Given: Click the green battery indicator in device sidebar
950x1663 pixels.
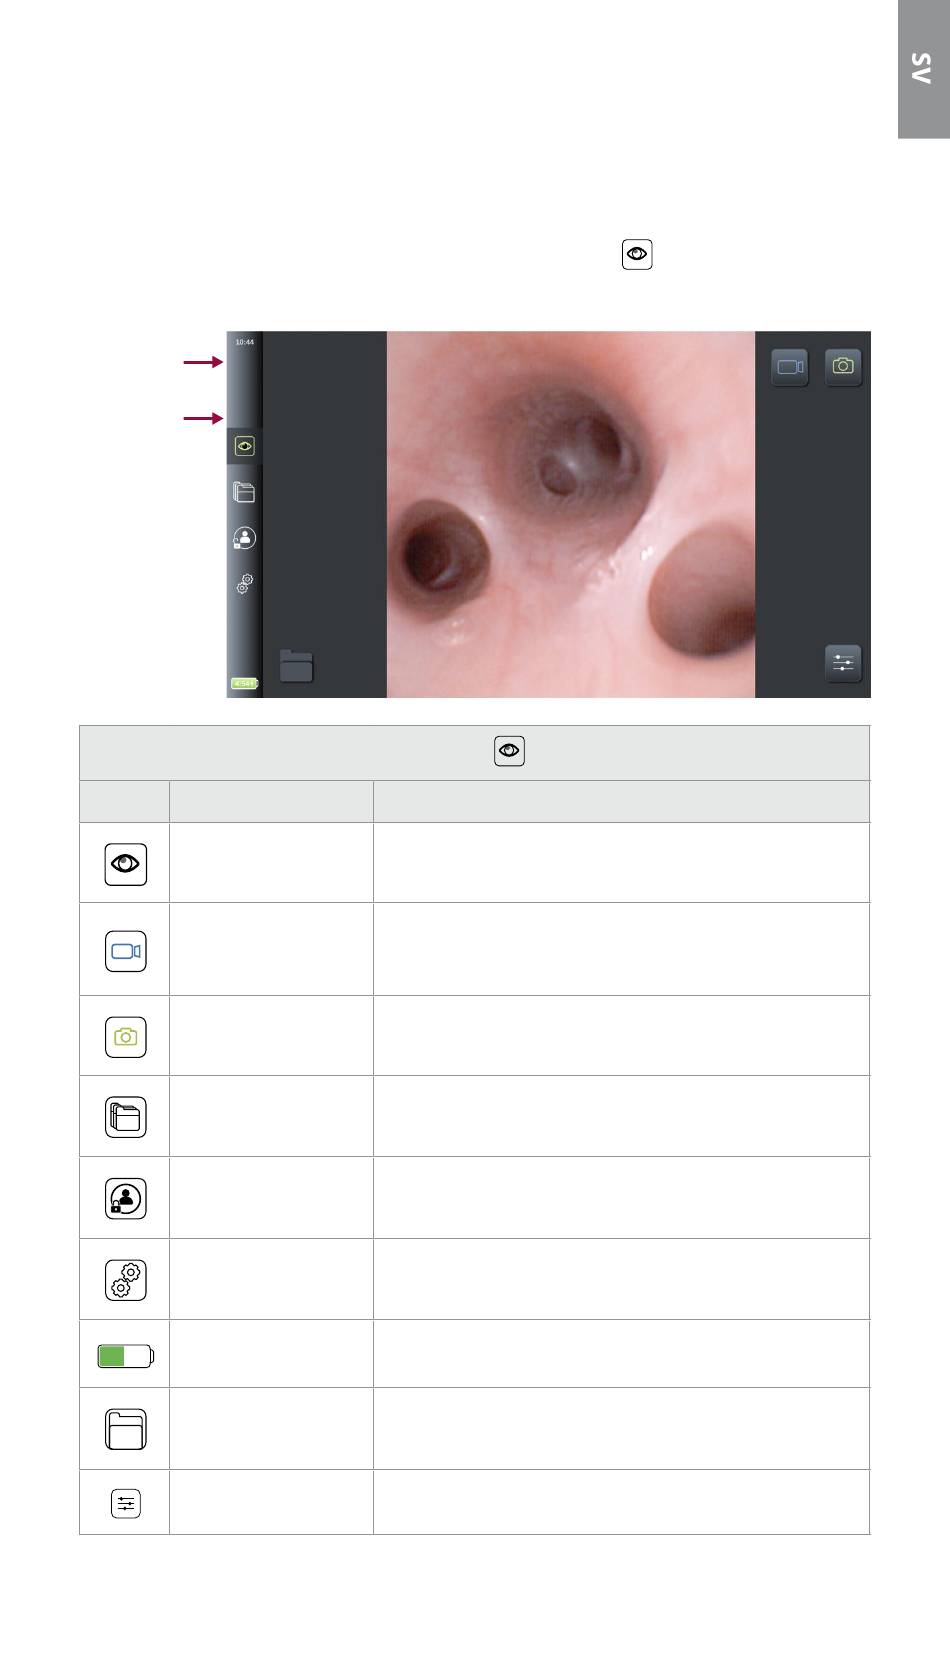Looking at the screenshot, I should 244,684.
